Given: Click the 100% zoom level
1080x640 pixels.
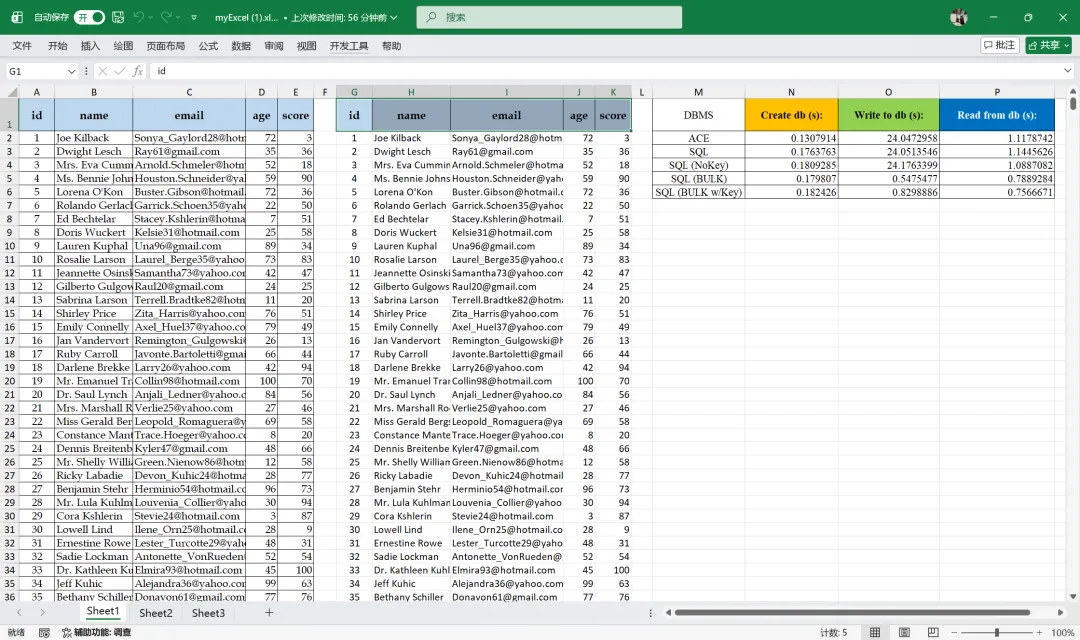Looking at the screenshot, I should click(1063, 632).
